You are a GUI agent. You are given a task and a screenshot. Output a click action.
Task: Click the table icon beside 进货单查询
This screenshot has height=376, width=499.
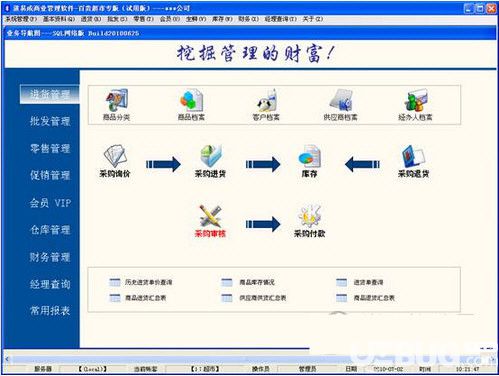tap(342, 282)
